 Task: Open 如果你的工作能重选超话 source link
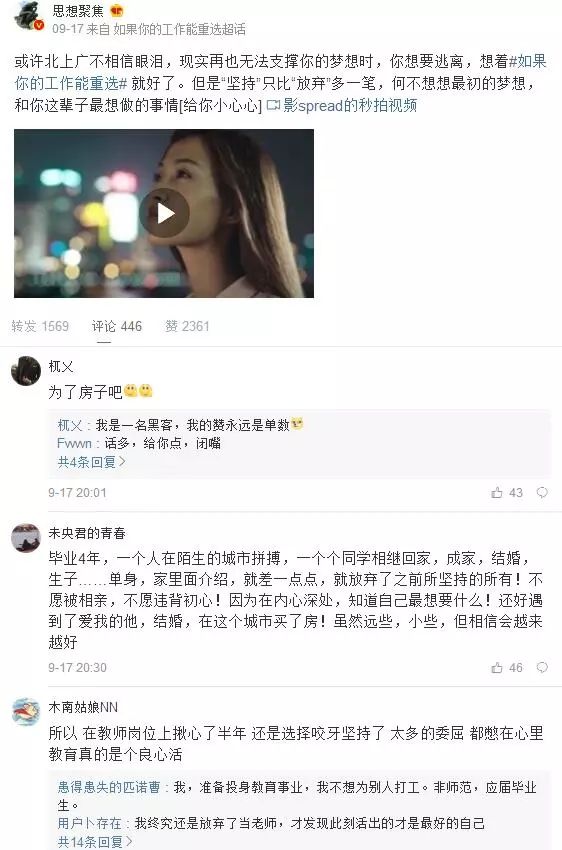tap(179, 29)
